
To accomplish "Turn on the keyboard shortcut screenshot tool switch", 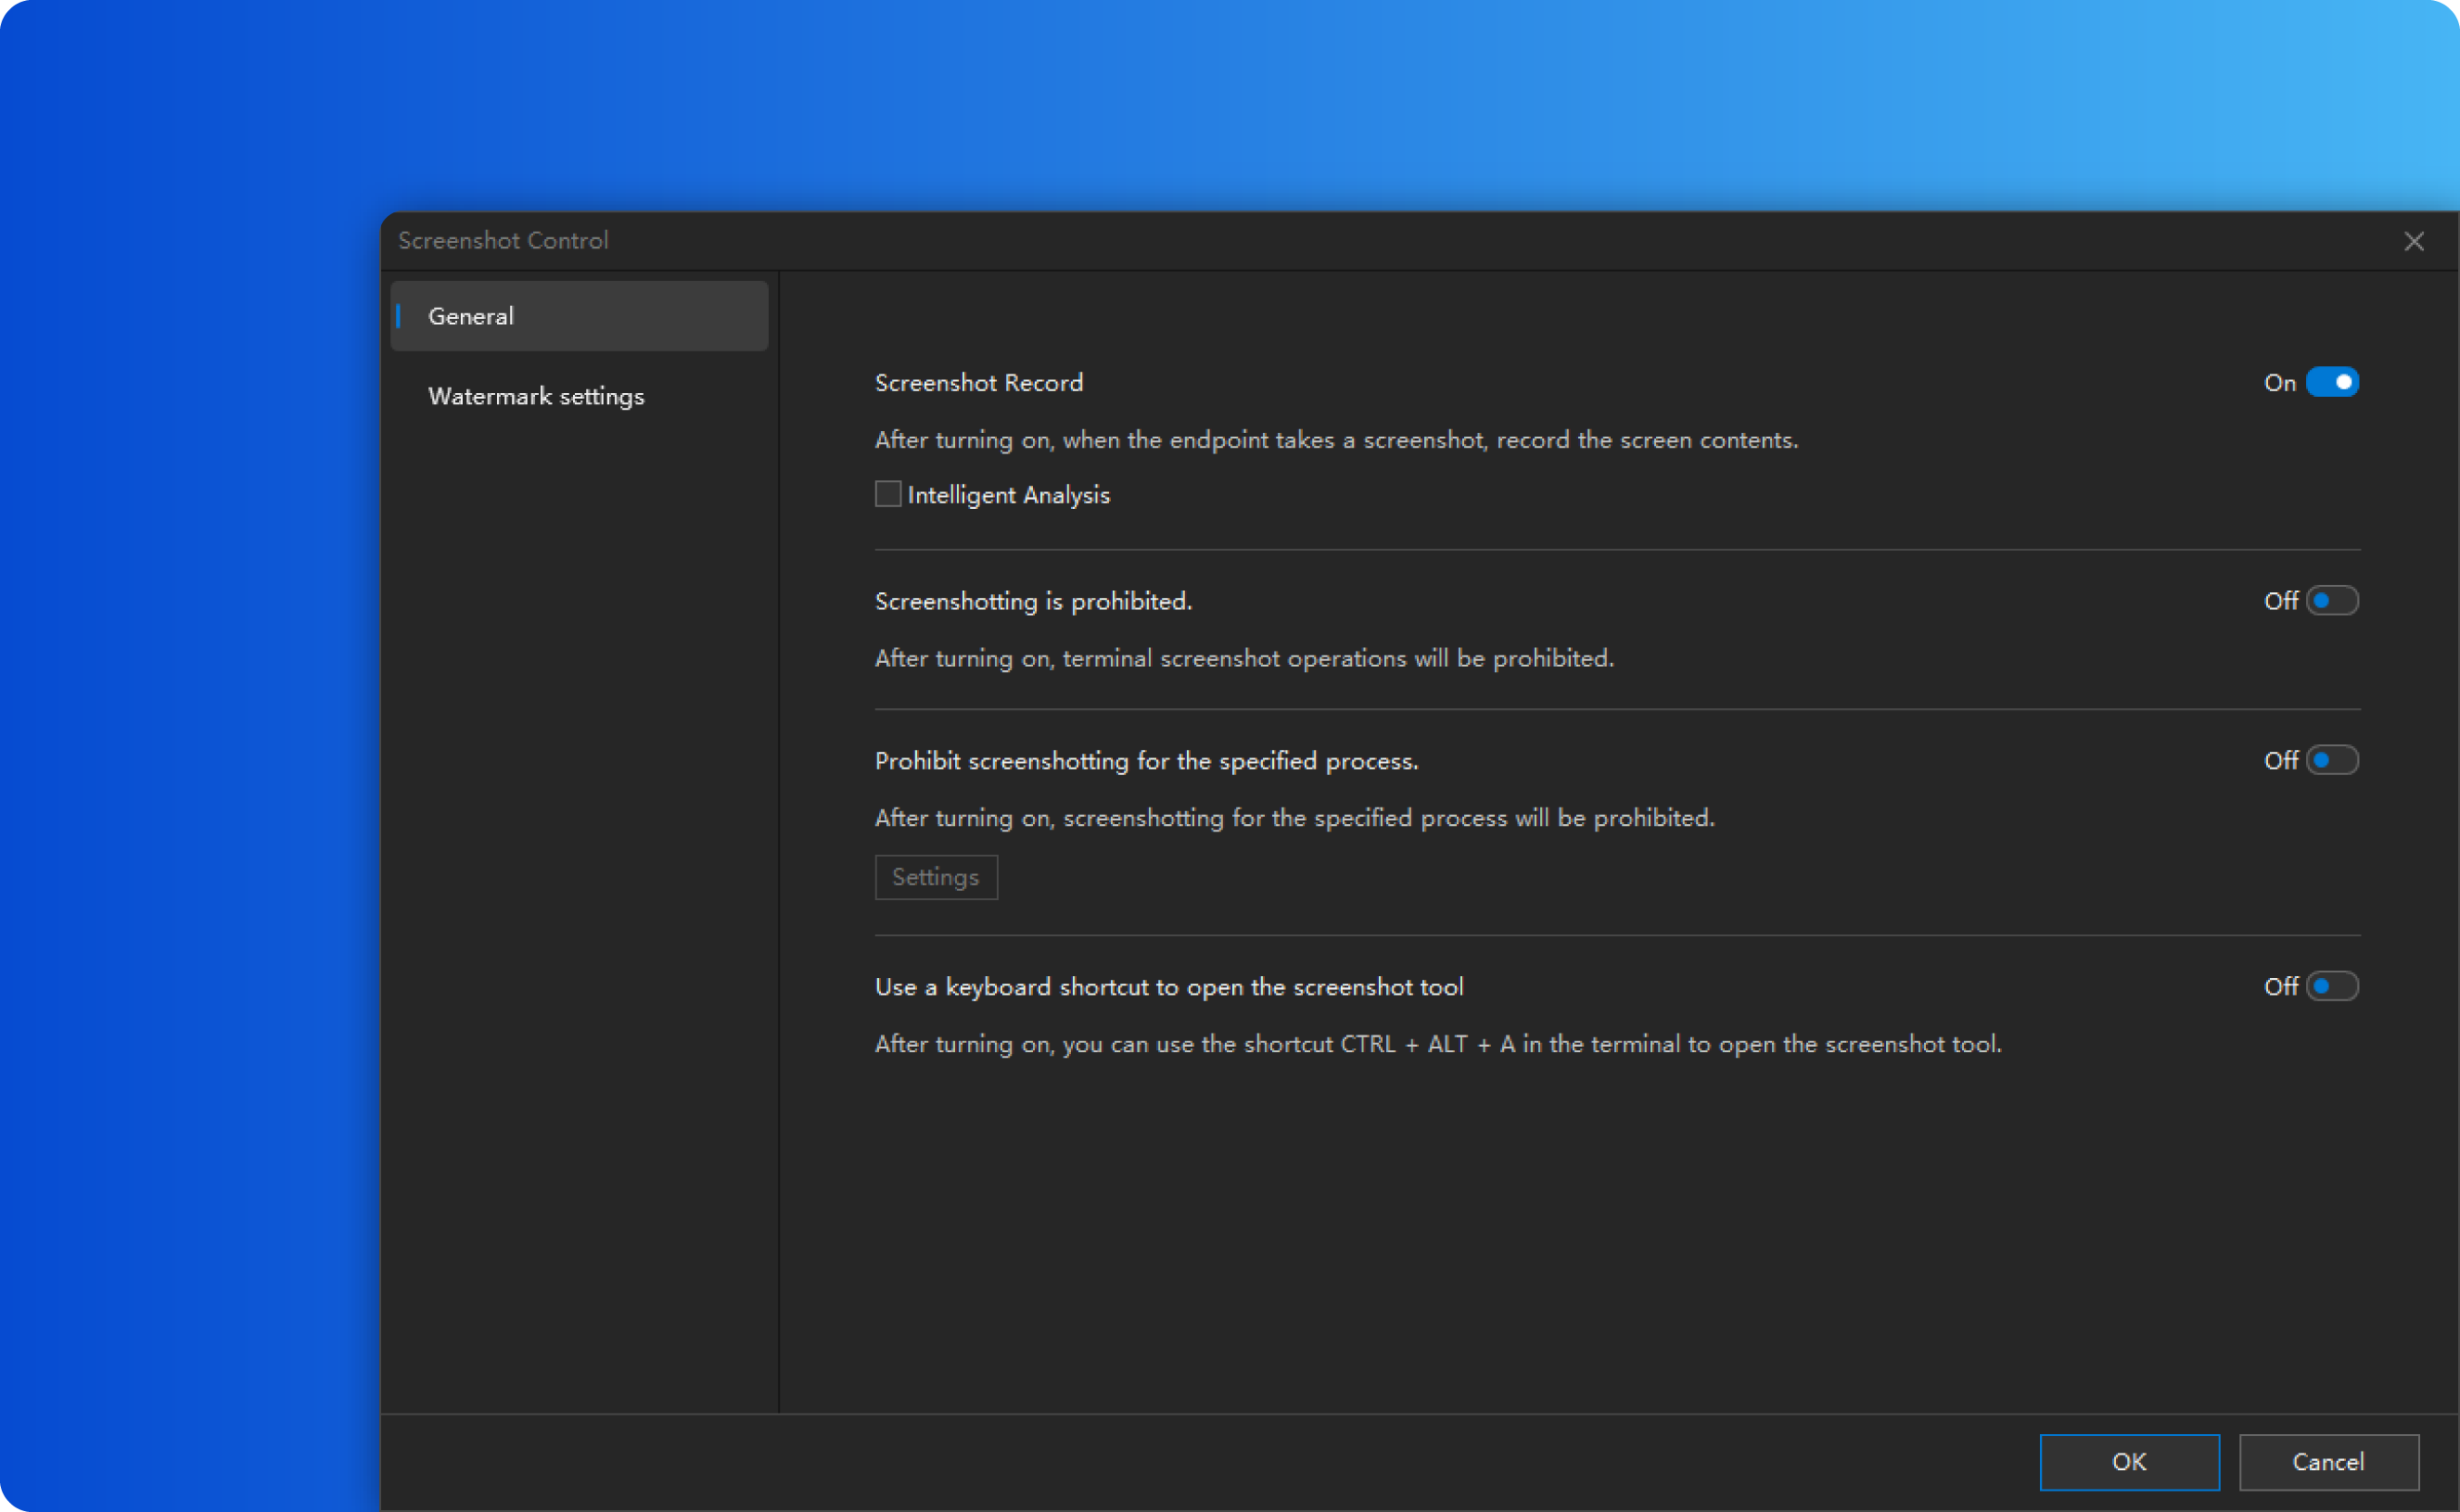I will point(2332,986).
